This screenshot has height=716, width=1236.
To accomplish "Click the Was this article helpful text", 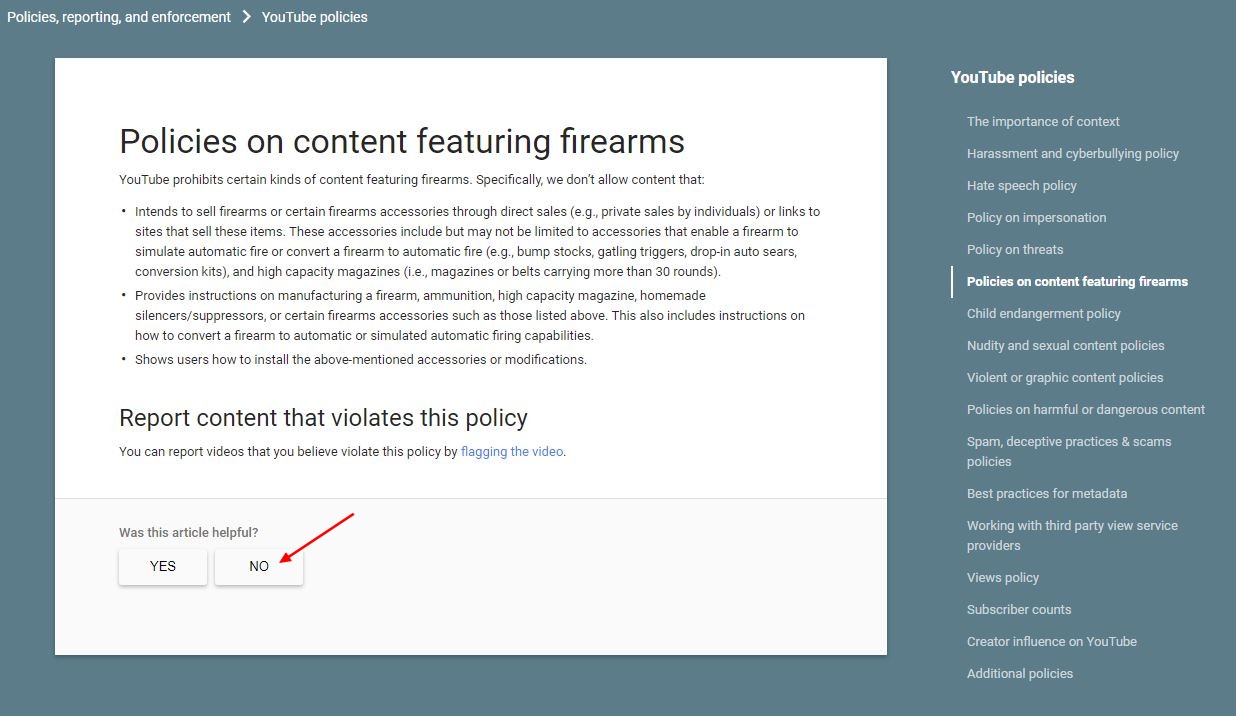I will 188,533.
